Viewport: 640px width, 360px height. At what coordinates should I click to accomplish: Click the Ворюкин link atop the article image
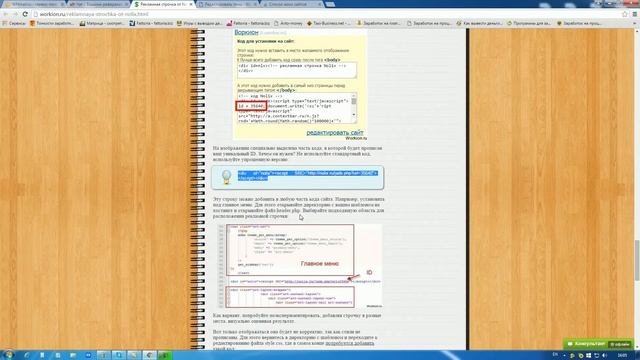[x=247, y=32]
